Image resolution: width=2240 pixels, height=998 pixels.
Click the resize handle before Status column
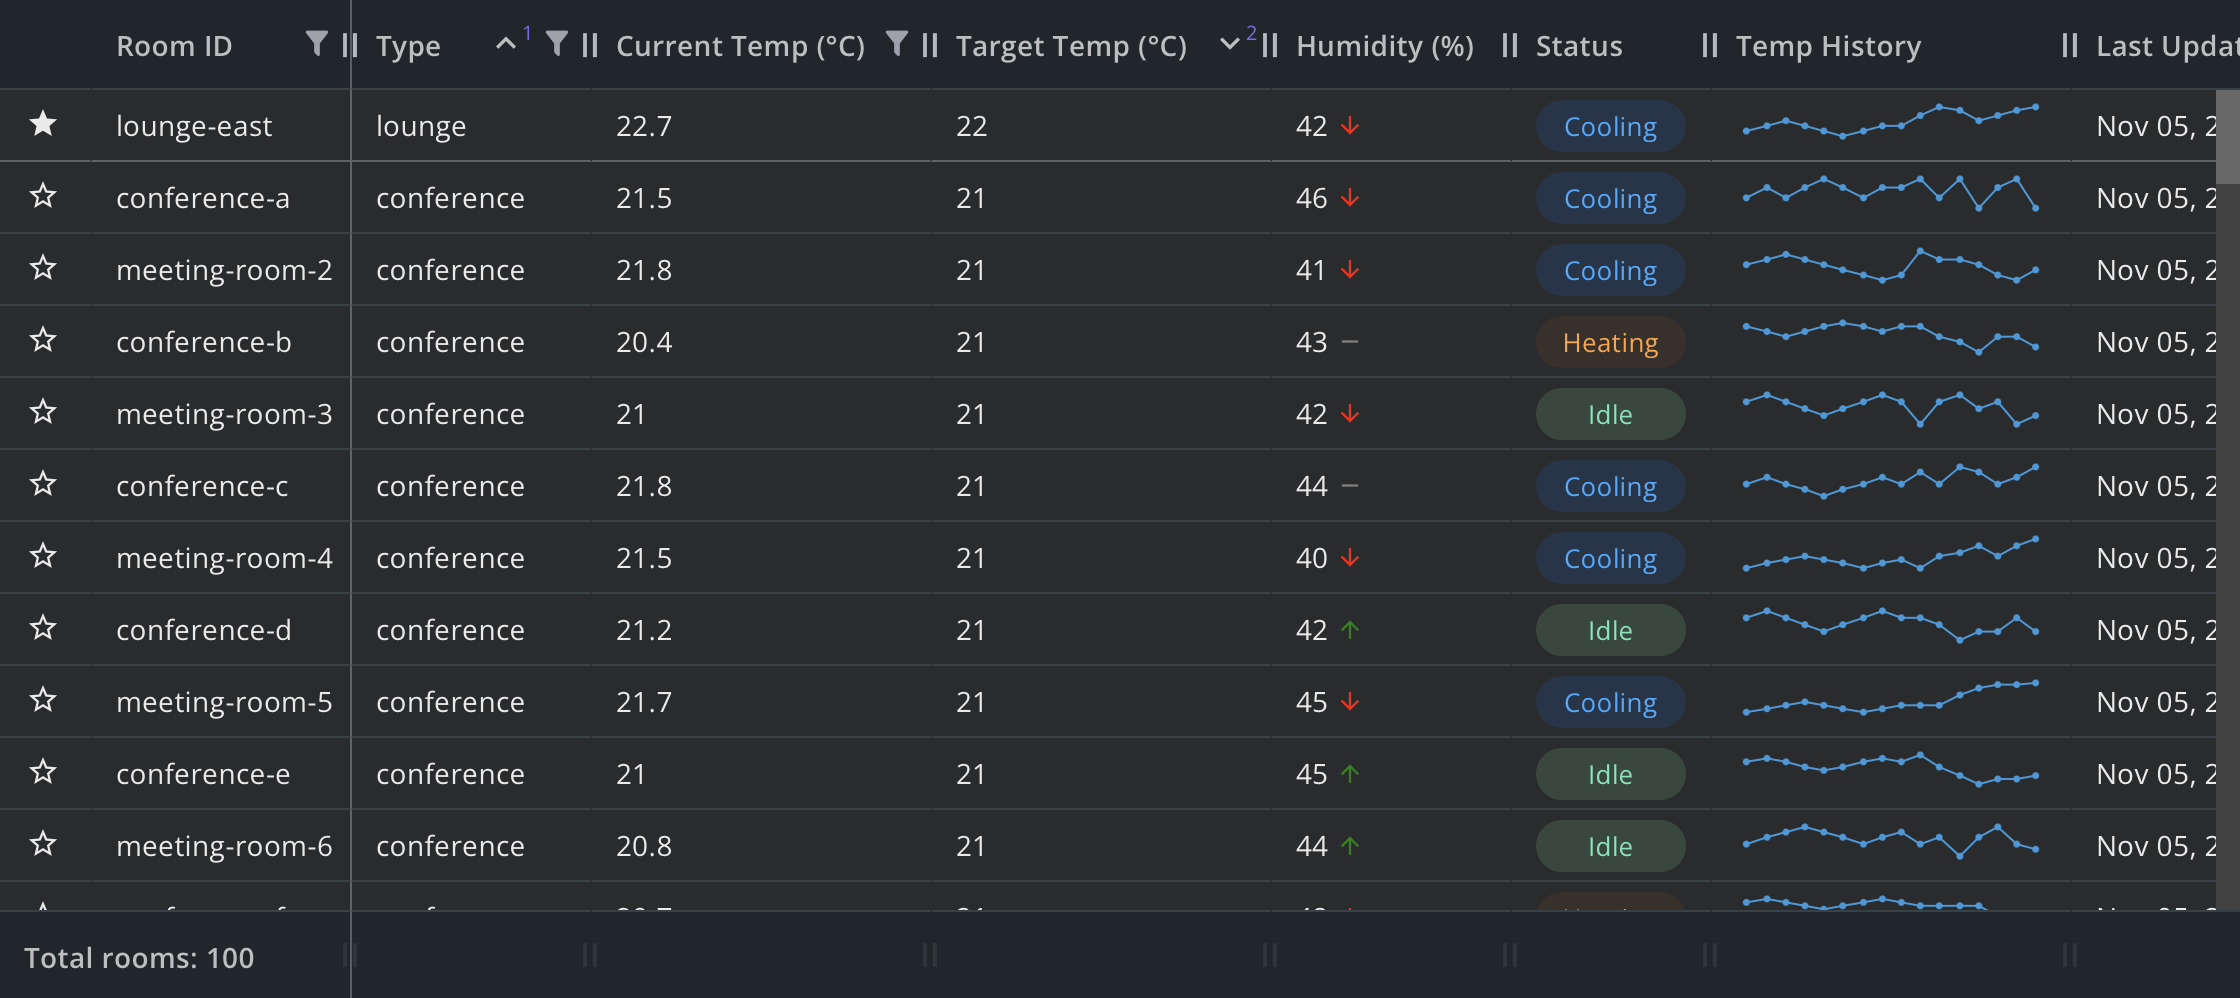pos(1510,46)
